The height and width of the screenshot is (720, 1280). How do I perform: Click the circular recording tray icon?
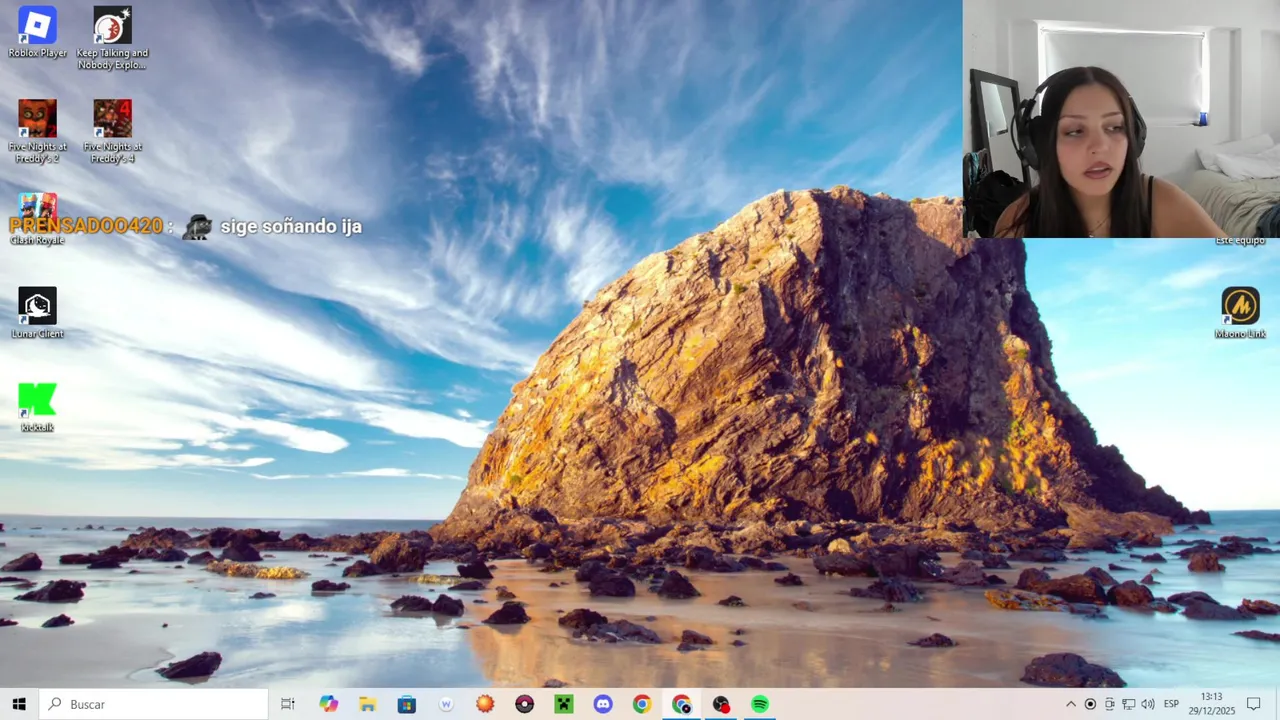pyautogui.click(x=1090, y=704)
